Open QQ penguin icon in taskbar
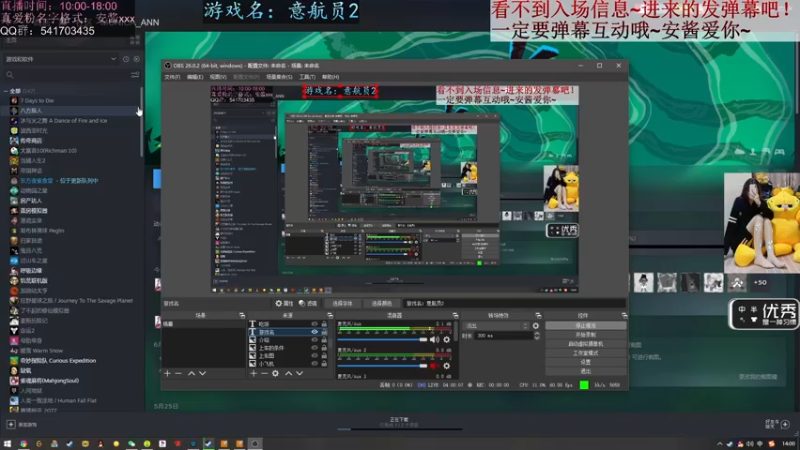 coord(101,444)
